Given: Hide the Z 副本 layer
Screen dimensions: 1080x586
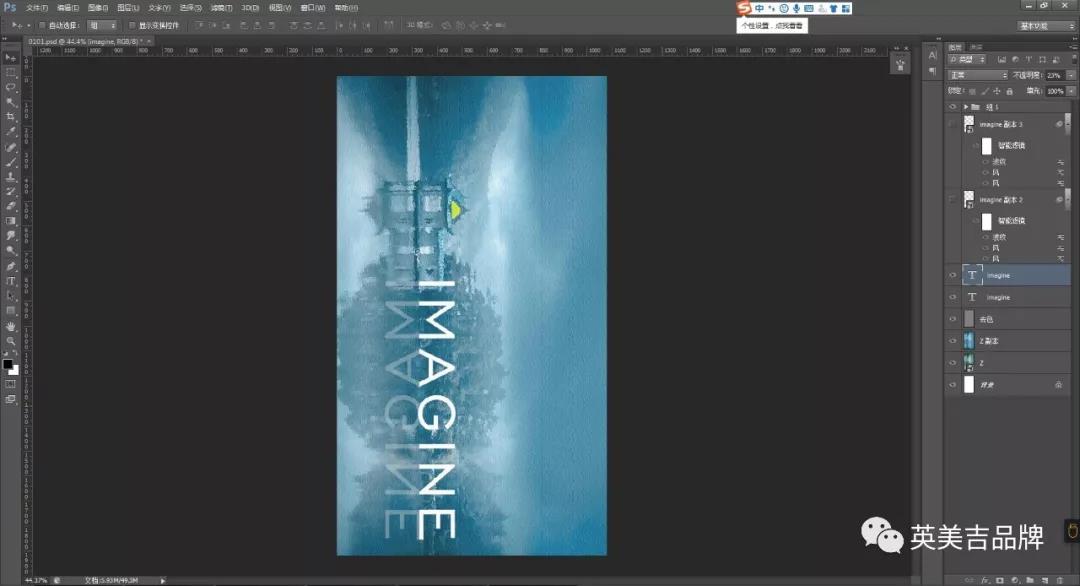Looking at the screenshot, I should pos(953,341).
